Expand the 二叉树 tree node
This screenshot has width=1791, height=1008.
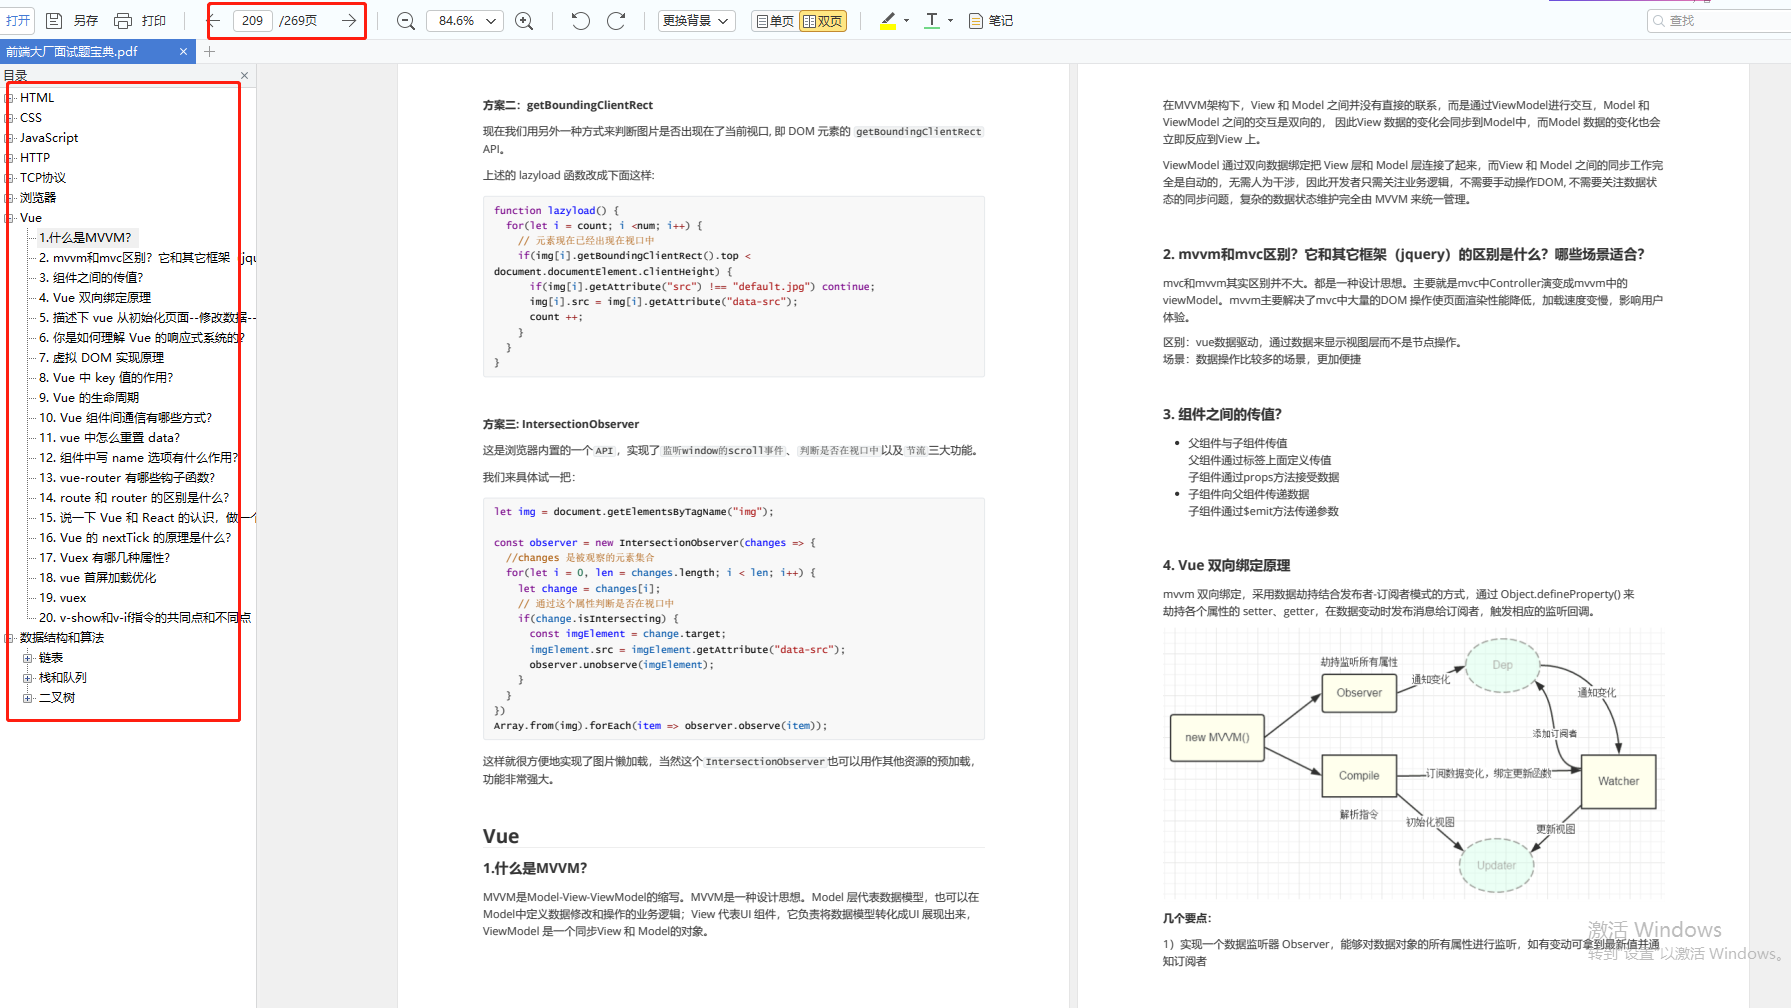[28, 698]
